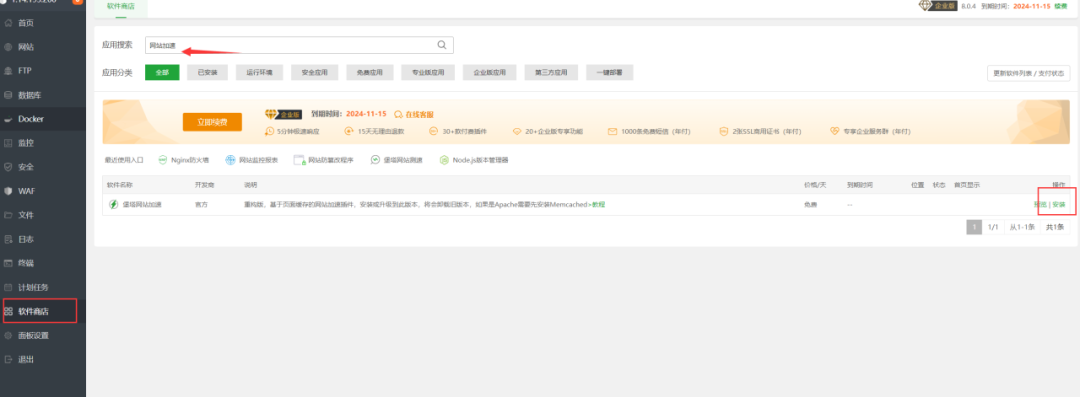Select the 运行环境 category filter
Screen dimensions: 1080x397
click(260, 72)
